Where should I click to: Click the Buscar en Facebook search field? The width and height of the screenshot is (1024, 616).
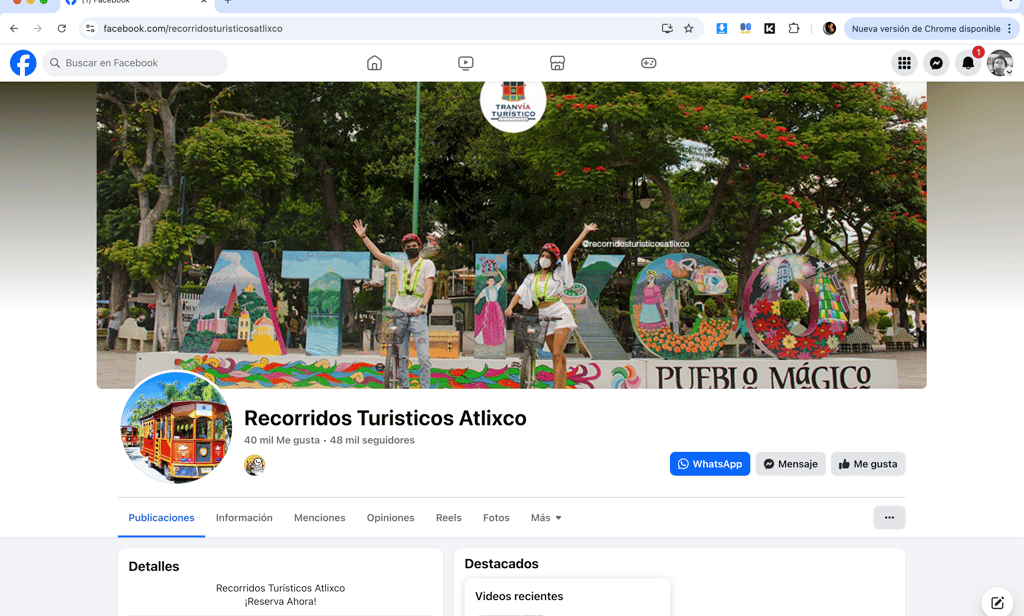[x=135, y=63]
